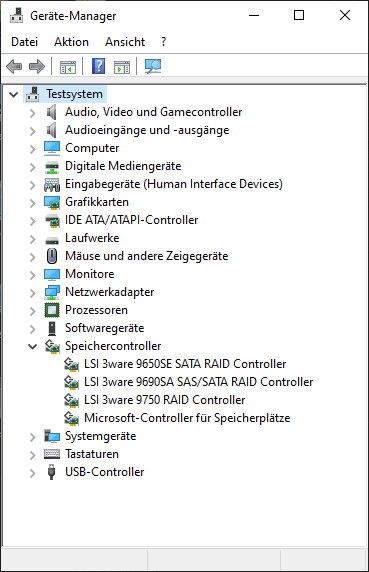Click the Prozessoren chip icon
The height and width of the screenshot is (572, 369).
click(52, 310)
